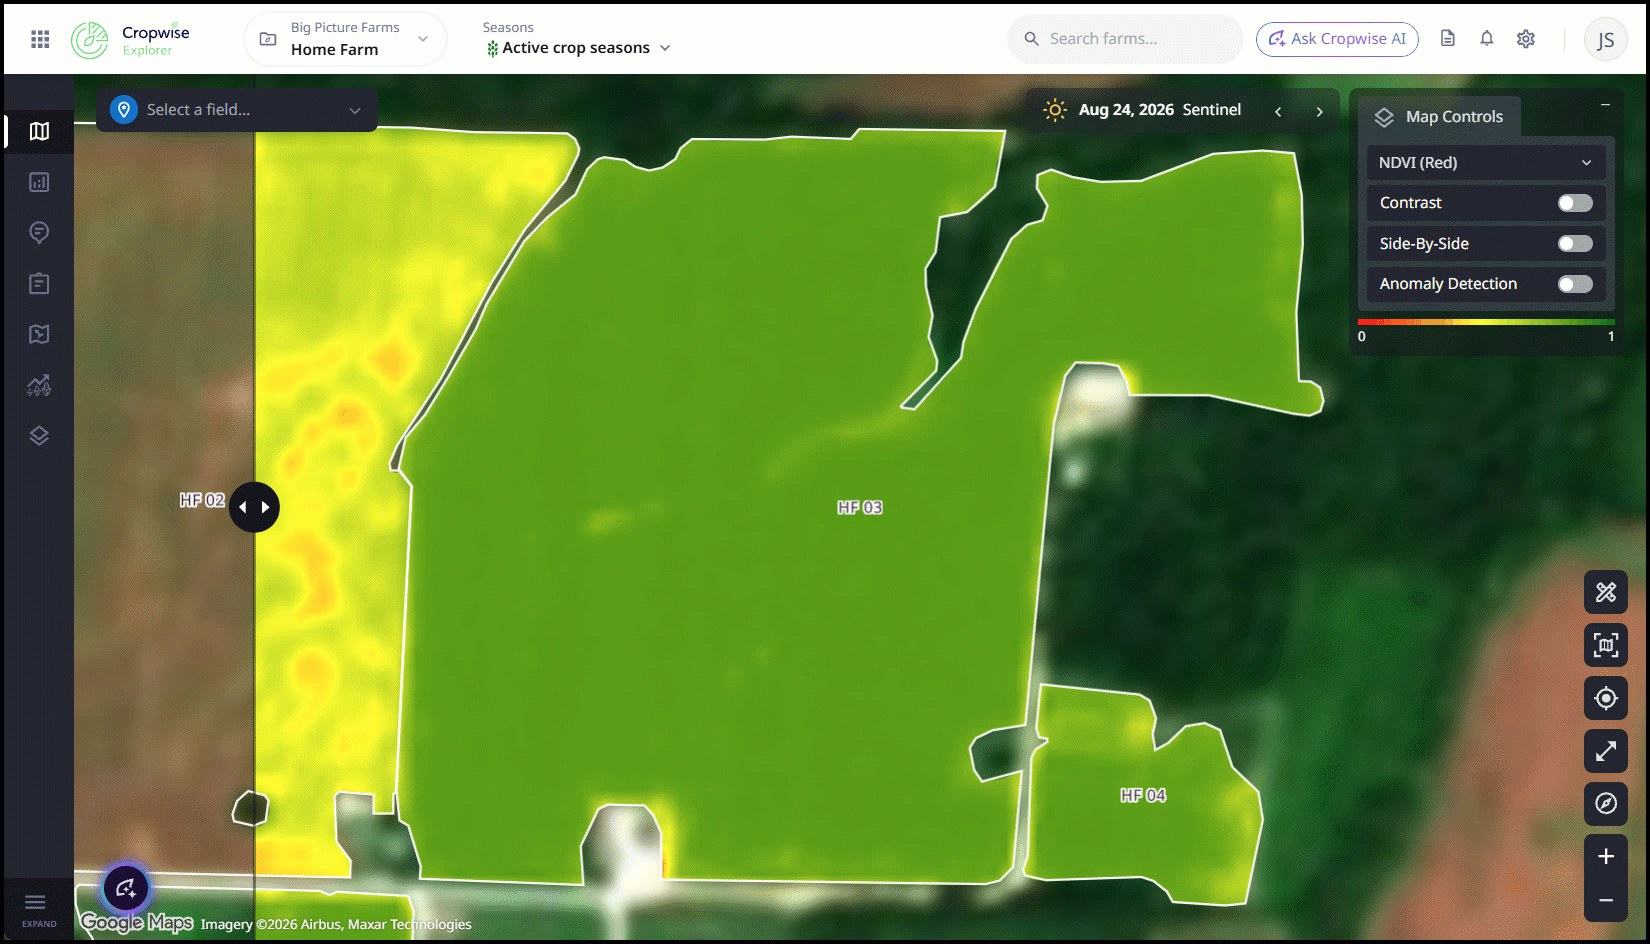Open the reports chart sidebar icon
The image size is (1650, 944).
click(x=39, y=182)
